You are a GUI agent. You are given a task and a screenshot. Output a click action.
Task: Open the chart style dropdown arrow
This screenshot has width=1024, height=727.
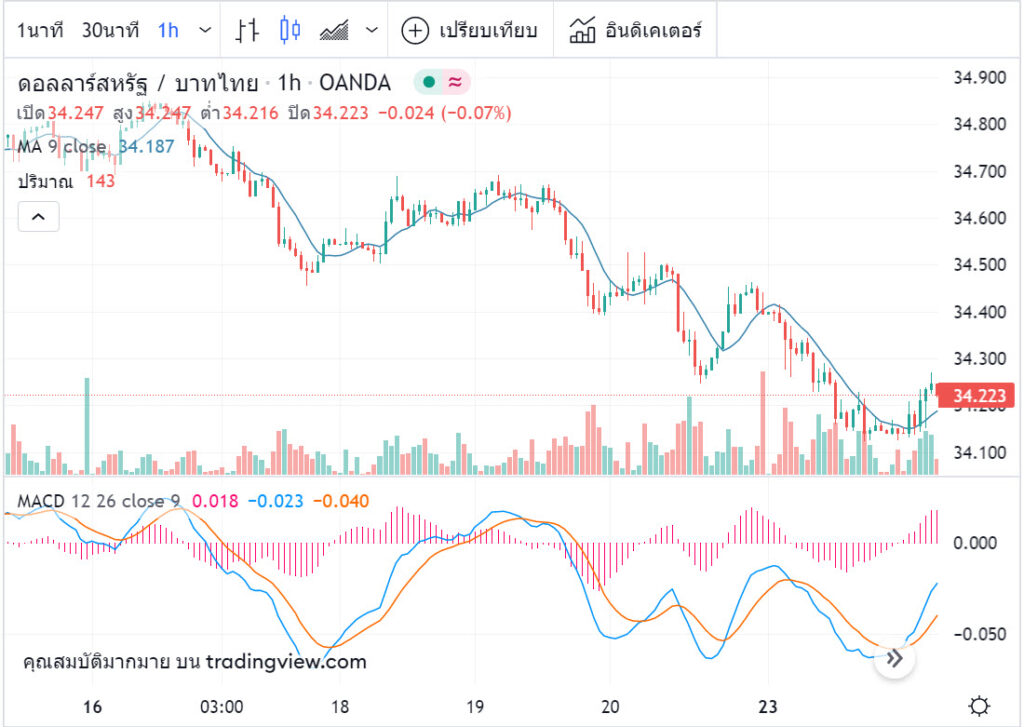[x=372, y=30]
